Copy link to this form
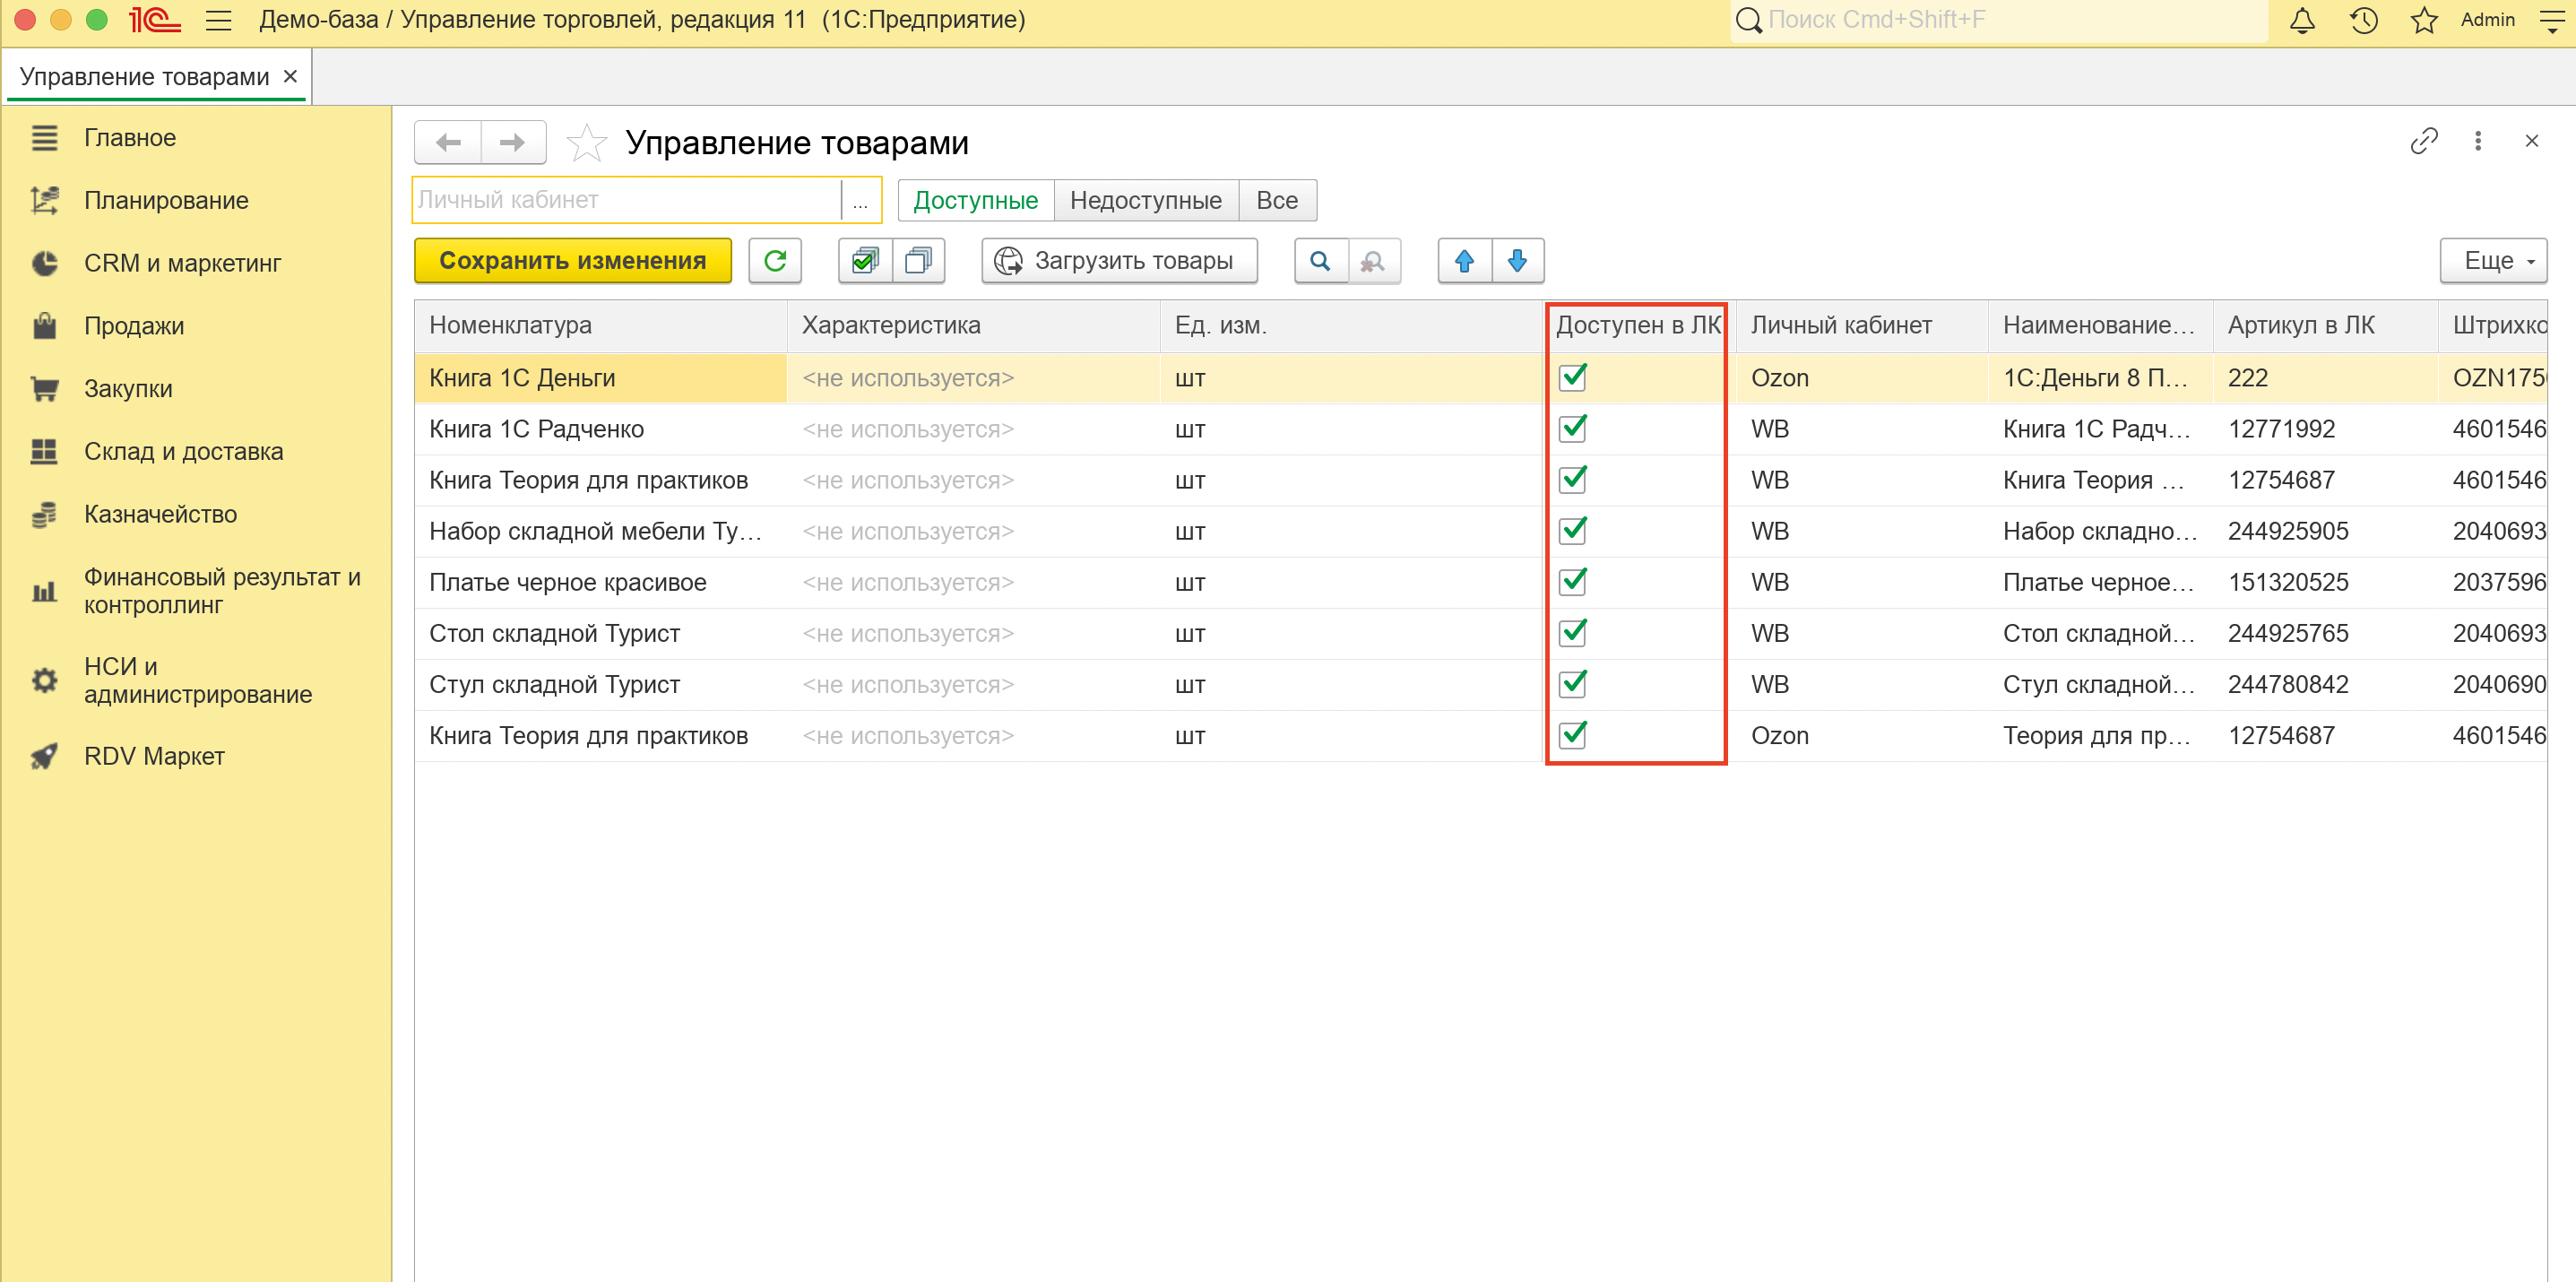Image resolution: width=2576 pixels, height=1282 pixels. 2423,141
